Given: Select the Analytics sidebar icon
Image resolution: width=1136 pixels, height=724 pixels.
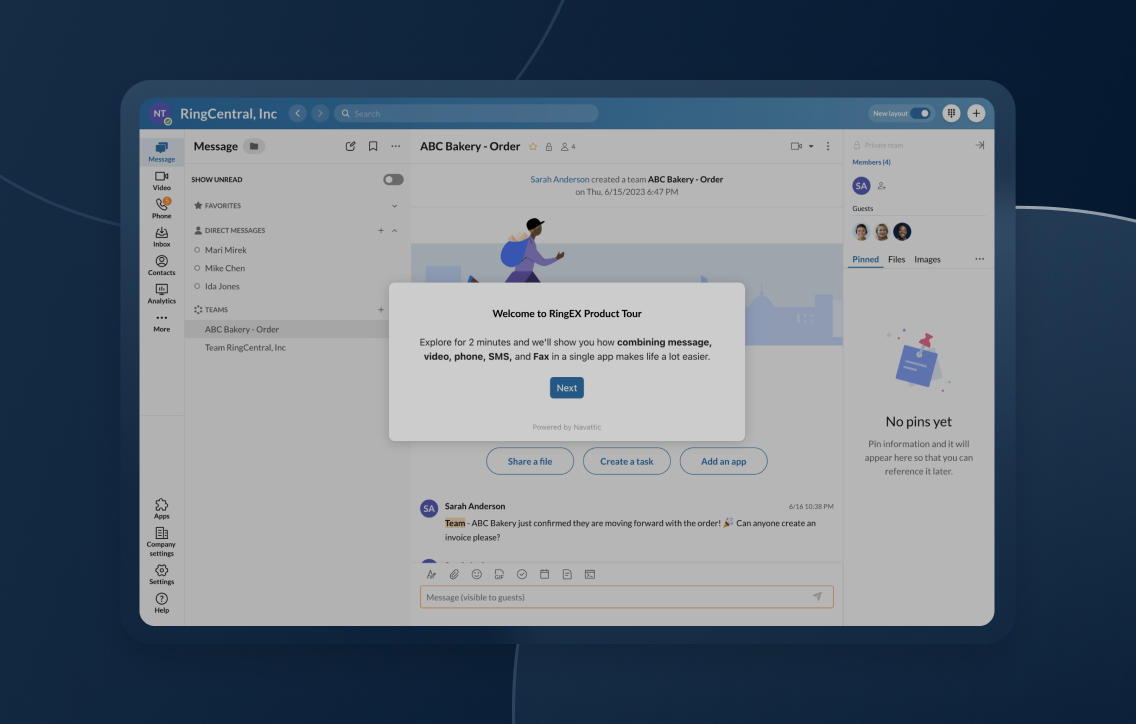Looking at the screenshot, I should (161, 293).
